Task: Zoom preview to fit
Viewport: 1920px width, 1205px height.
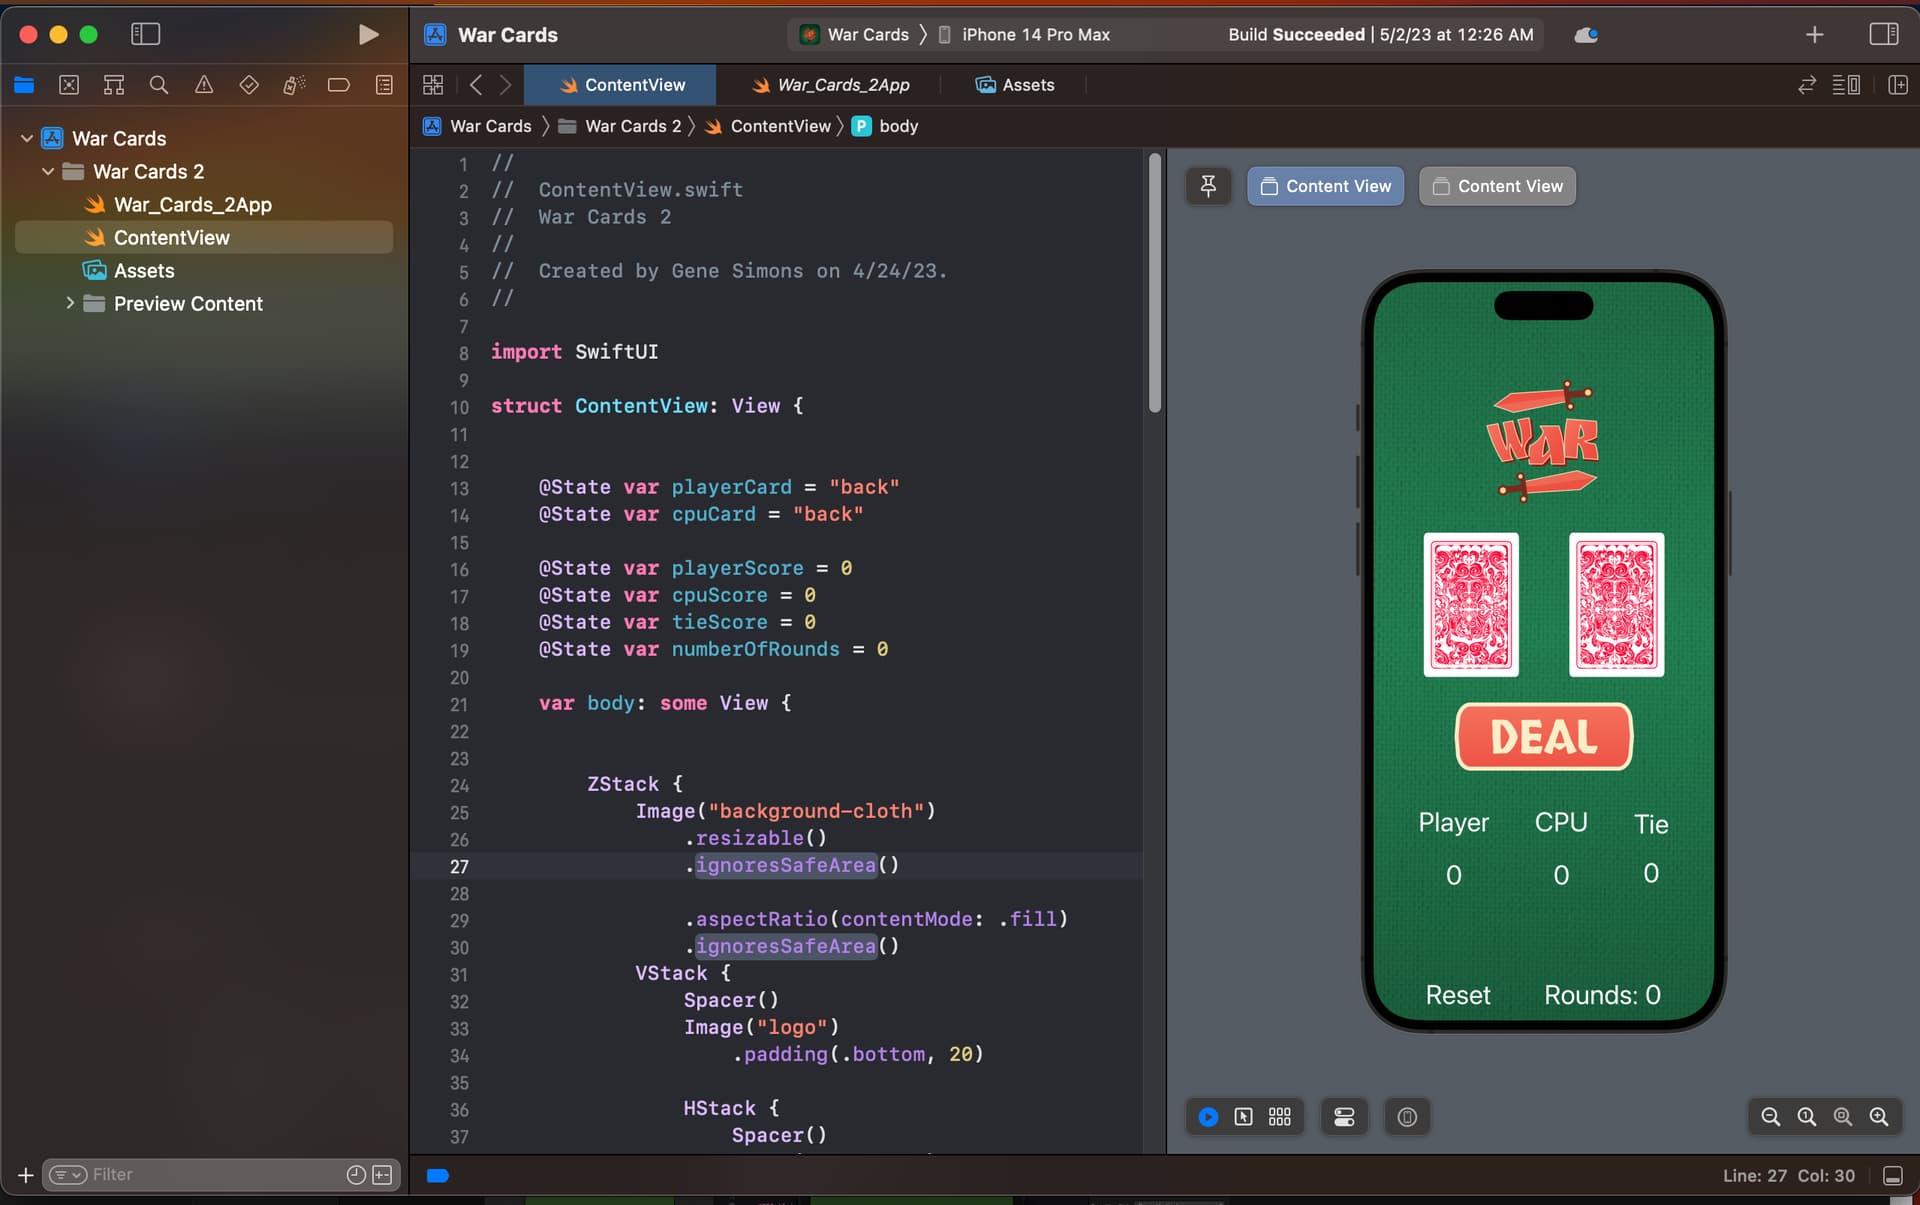Action: (x=1842, y=1117)
